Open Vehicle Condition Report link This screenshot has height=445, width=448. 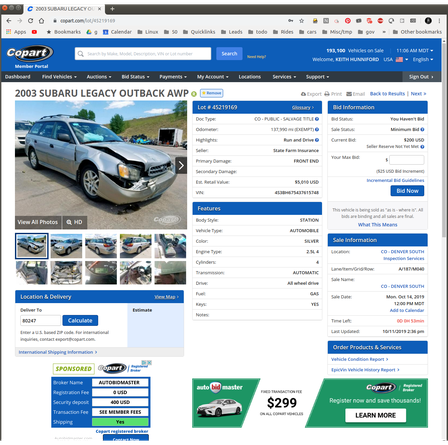360,359
